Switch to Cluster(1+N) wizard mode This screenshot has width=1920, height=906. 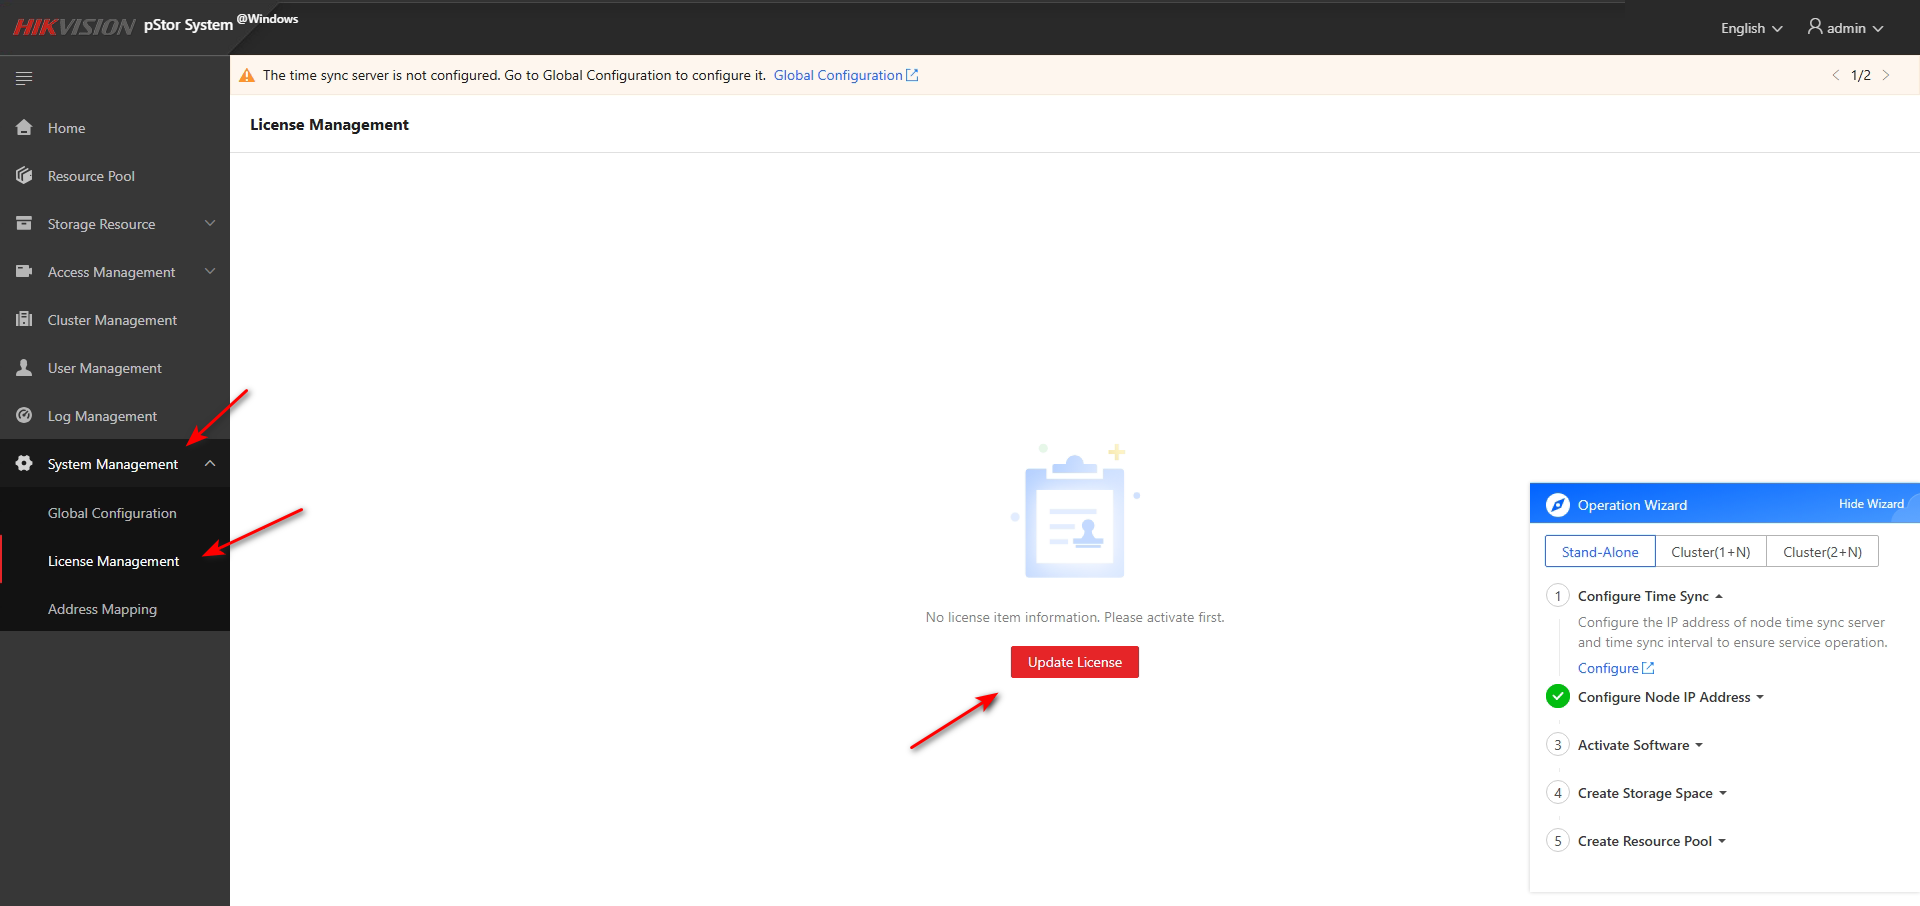[x=1710, y=552]
